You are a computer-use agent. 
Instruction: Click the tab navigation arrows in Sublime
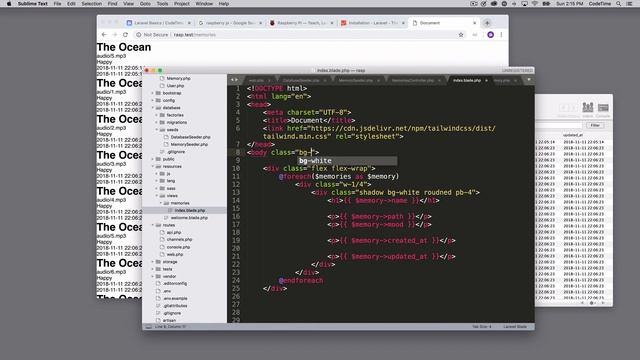[x=234, y=80]
